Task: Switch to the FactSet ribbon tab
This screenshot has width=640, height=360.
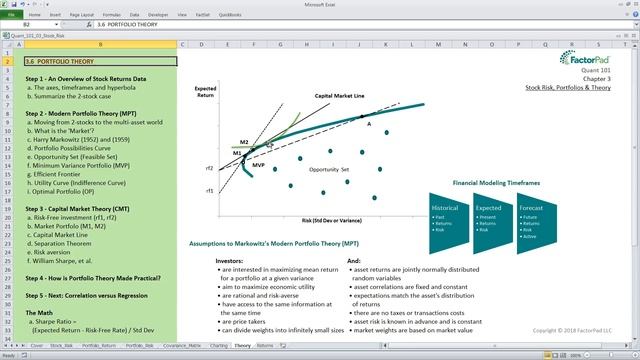Action: point(202,15)
